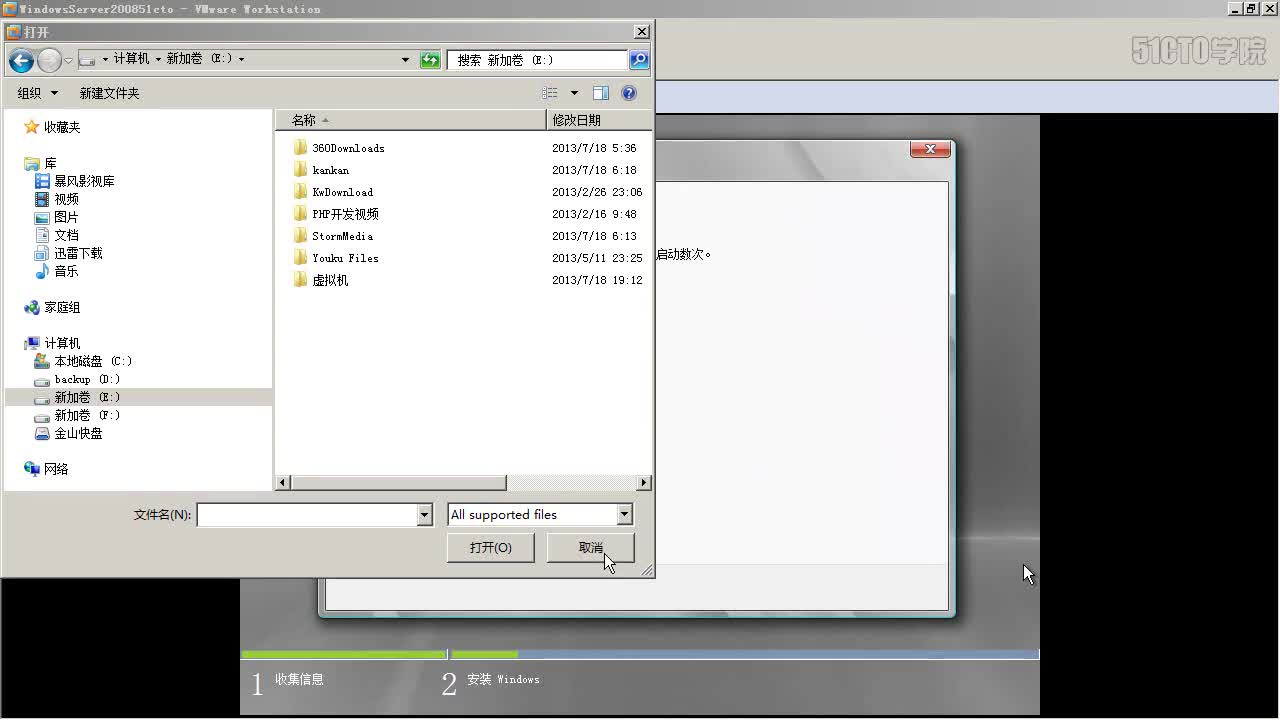Screen dimensions: 1280x720
Task: Open the 组织 menu
Action: coord(37,93)
